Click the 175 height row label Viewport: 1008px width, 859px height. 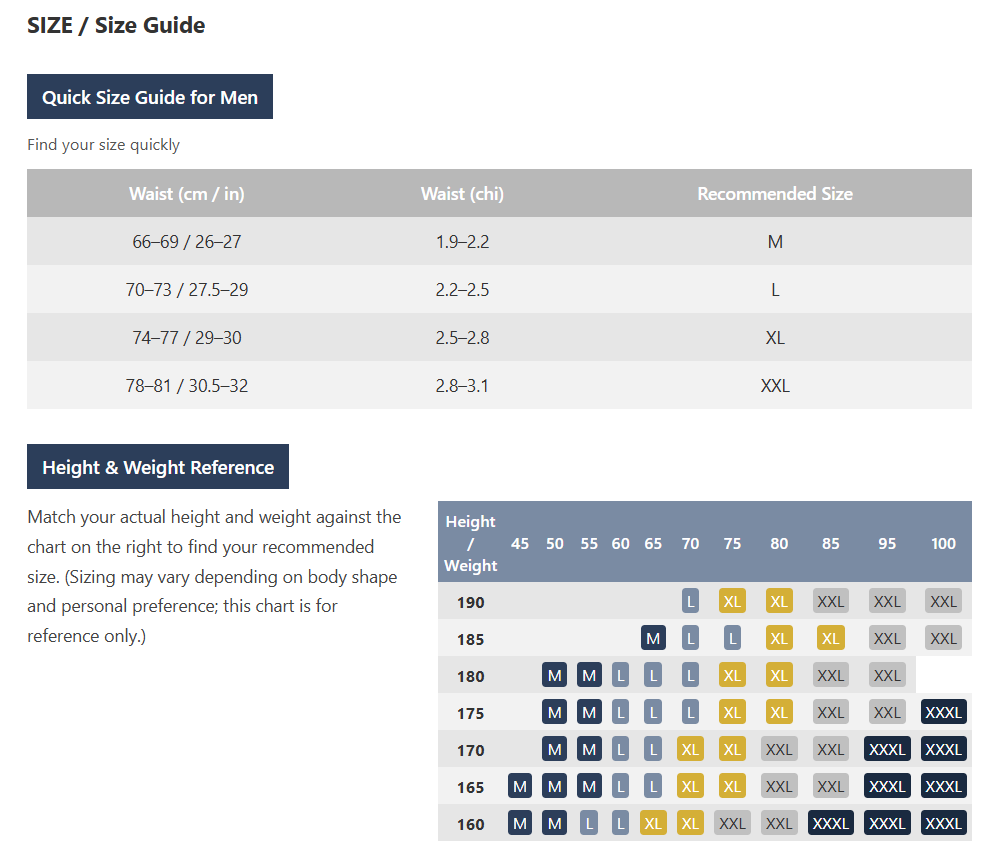click(471, 713)
